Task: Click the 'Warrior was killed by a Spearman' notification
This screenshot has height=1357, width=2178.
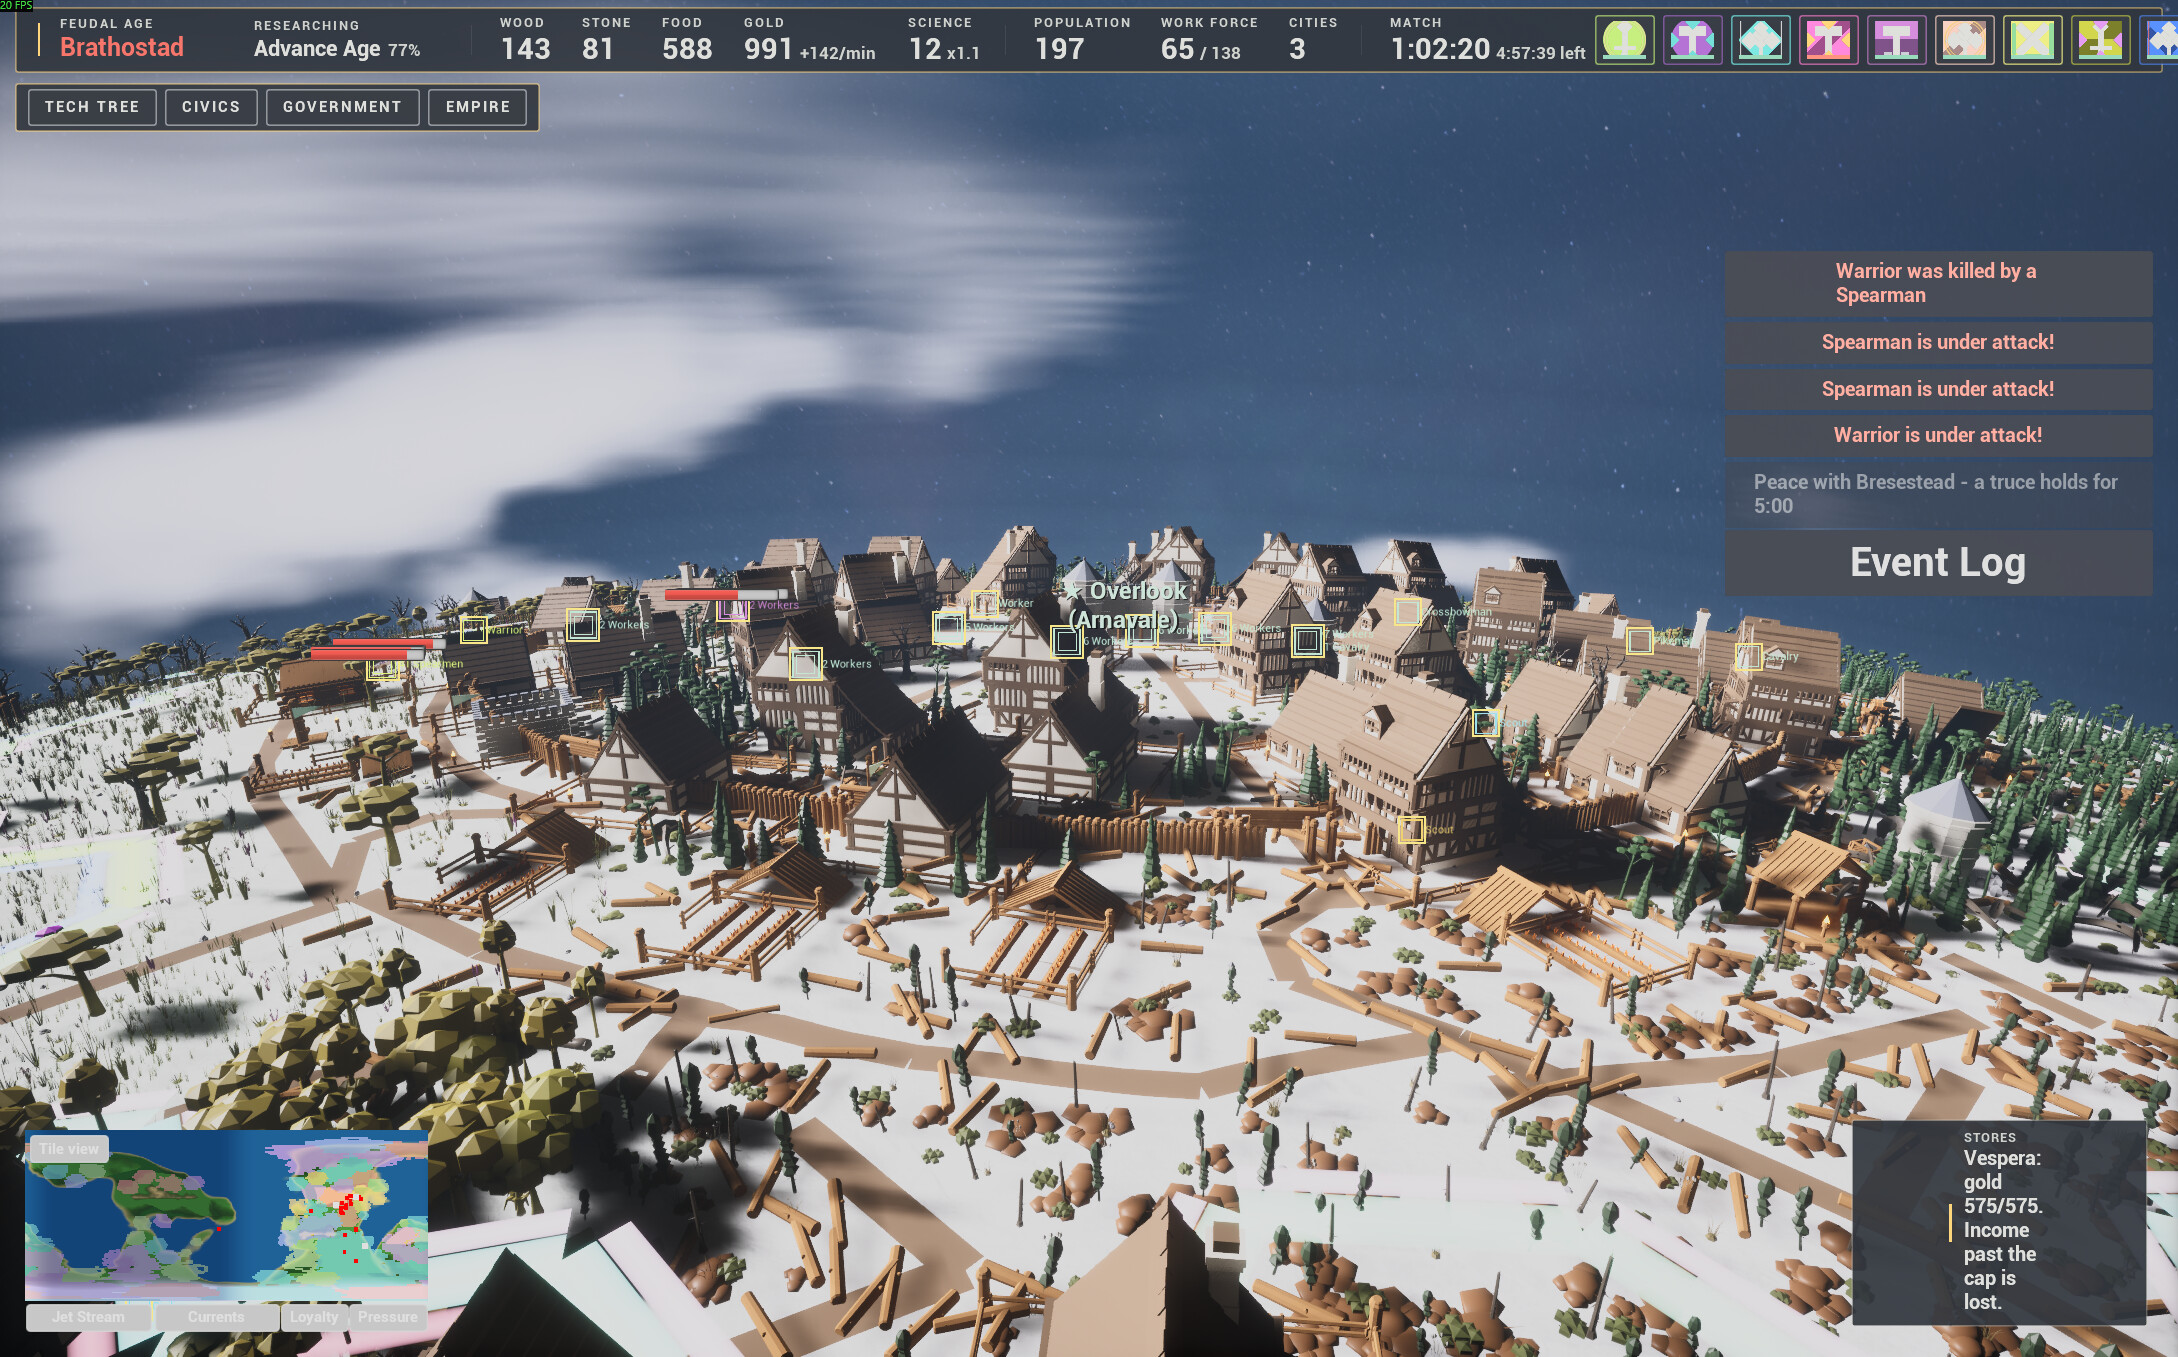Action: [1938, 283]
